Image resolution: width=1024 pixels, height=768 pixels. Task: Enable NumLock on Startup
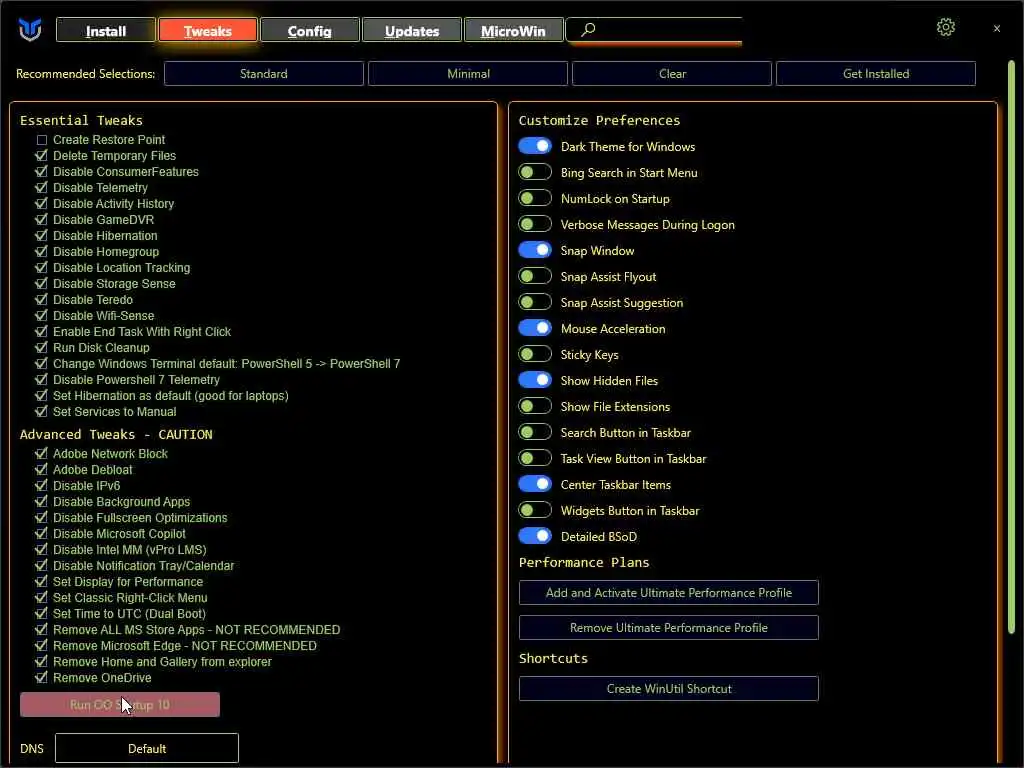coord(535,199)
